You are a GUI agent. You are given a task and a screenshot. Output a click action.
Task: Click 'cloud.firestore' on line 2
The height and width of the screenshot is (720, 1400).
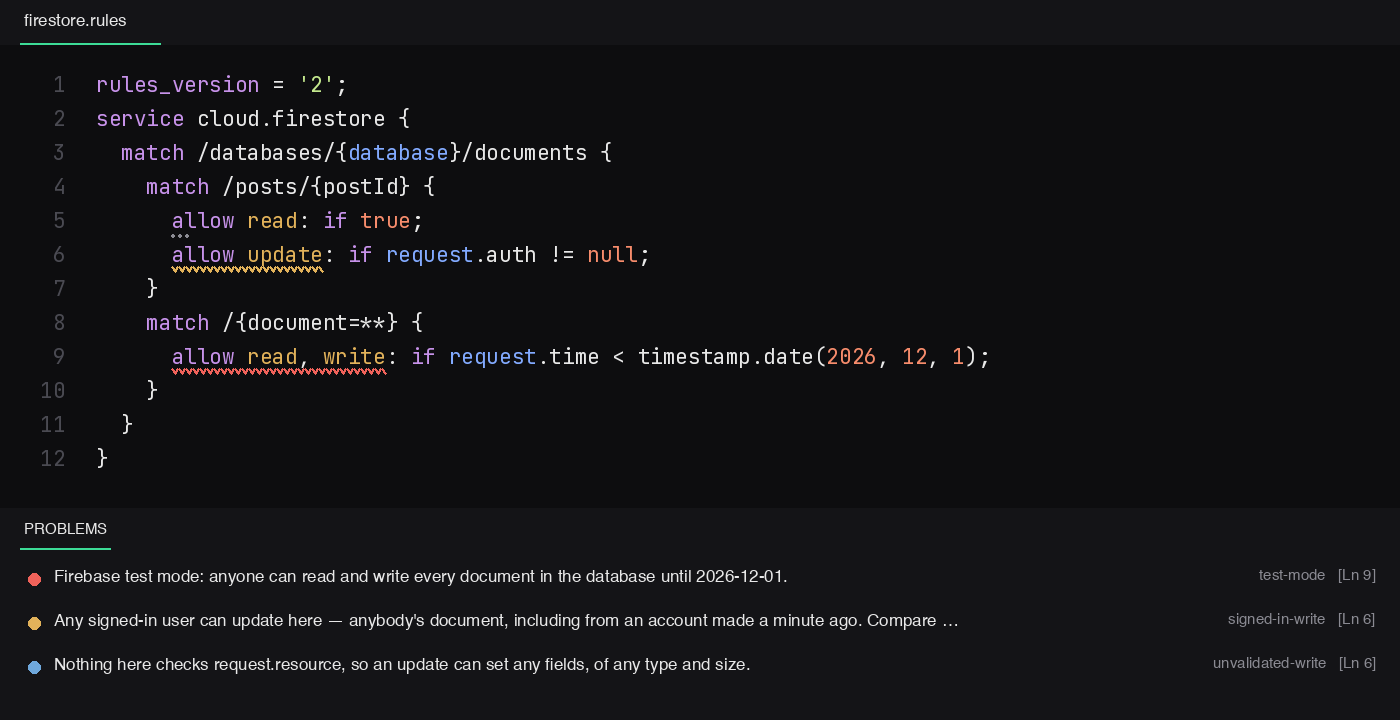(291, 119)
